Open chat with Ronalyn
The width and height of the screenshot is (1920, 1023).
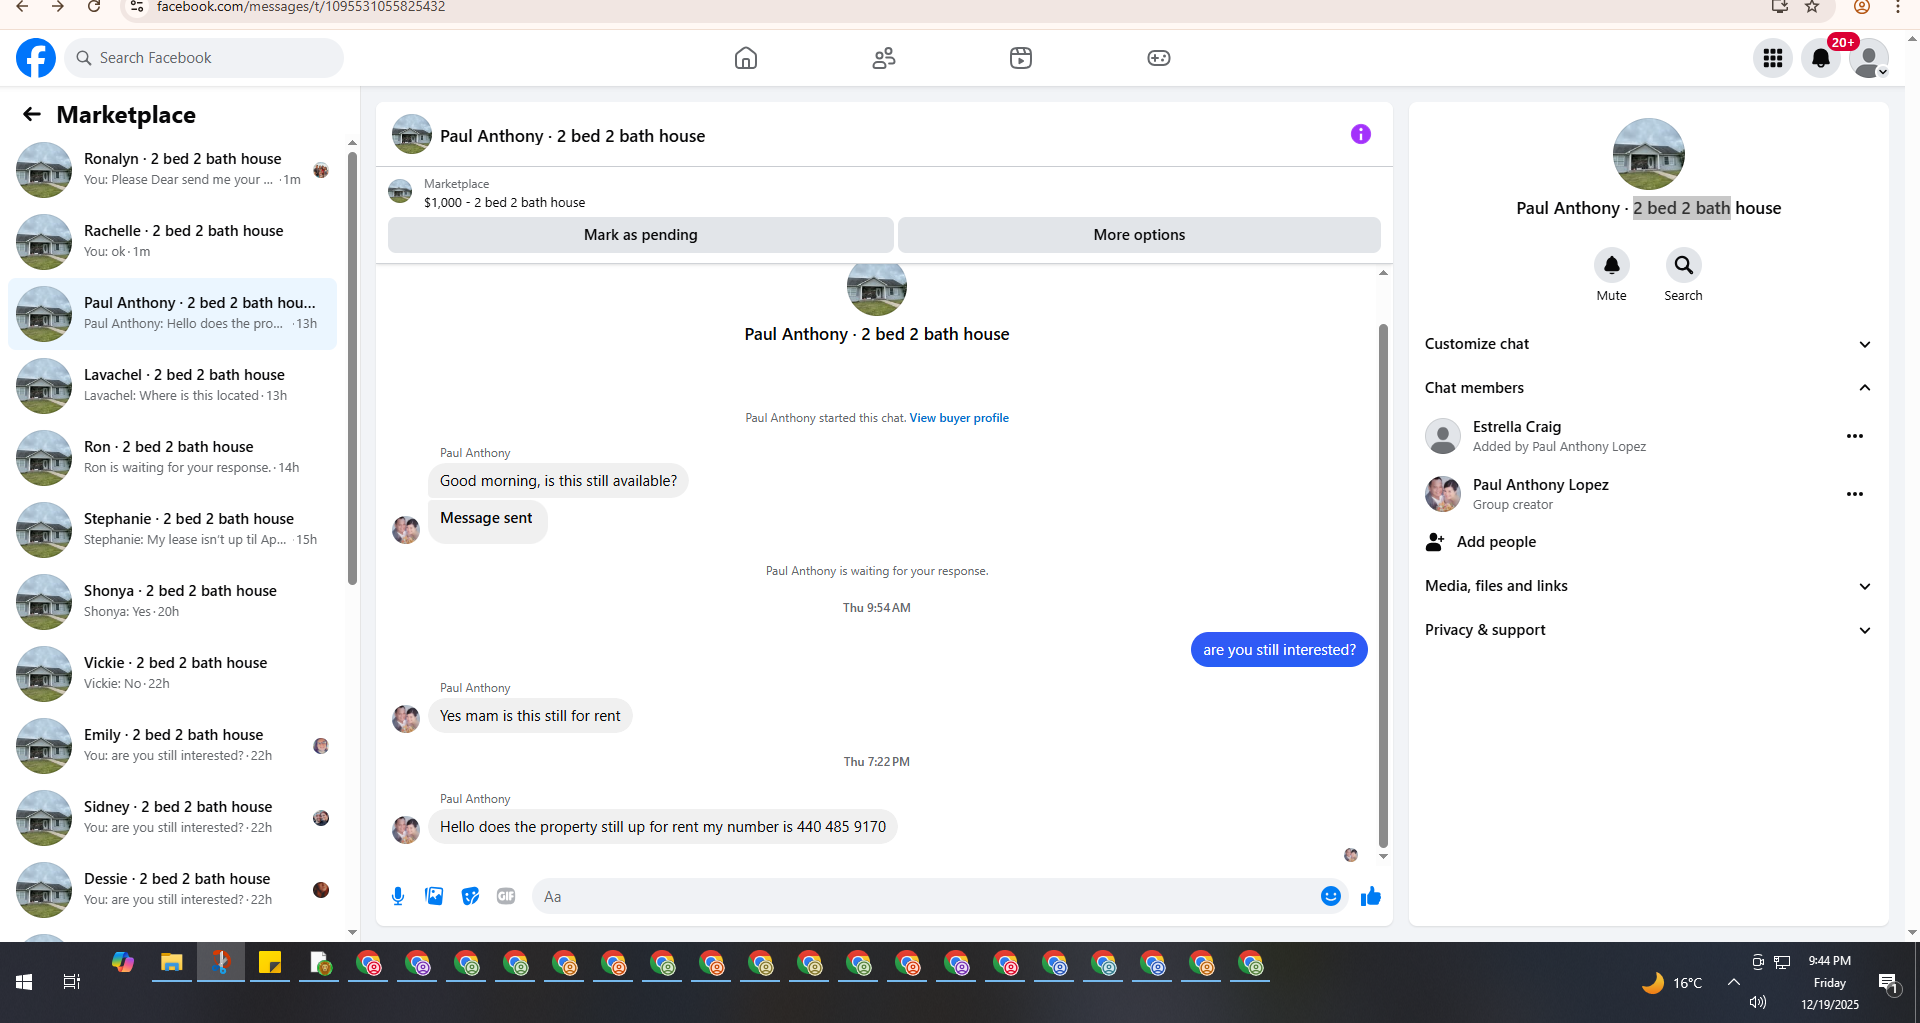click(x=172, y=170)
